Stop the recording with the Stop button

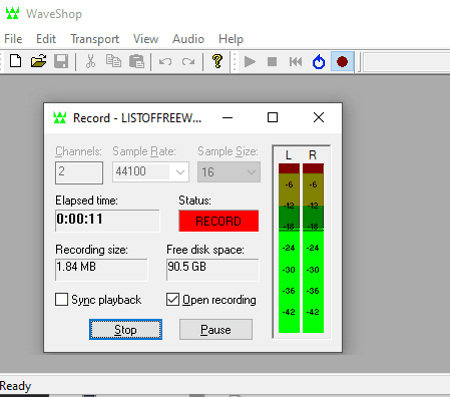(126, 330)
